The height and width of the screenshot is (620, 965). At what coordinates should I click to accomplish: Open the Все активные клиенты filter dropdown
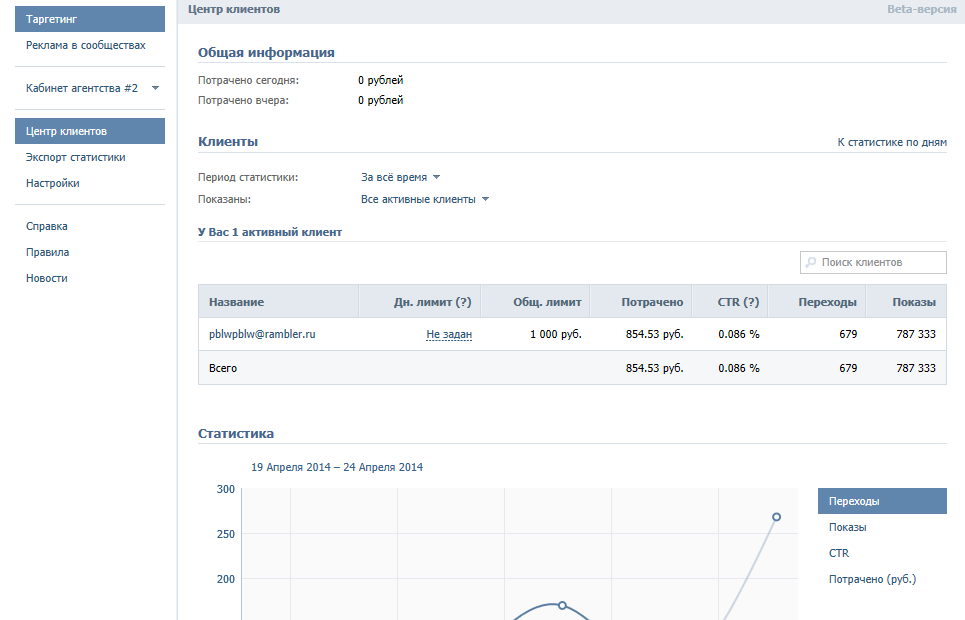425,199
